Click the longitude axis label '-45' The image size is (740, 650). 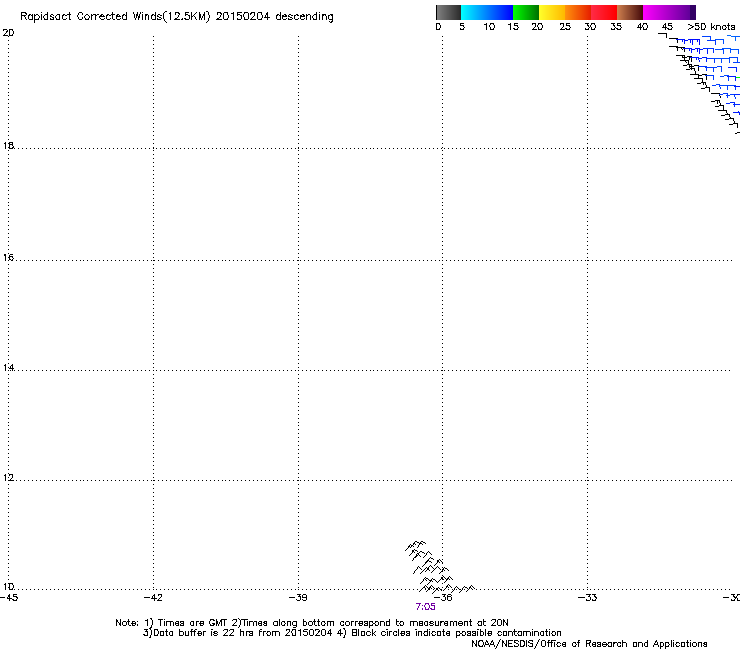tap(9, 598)
